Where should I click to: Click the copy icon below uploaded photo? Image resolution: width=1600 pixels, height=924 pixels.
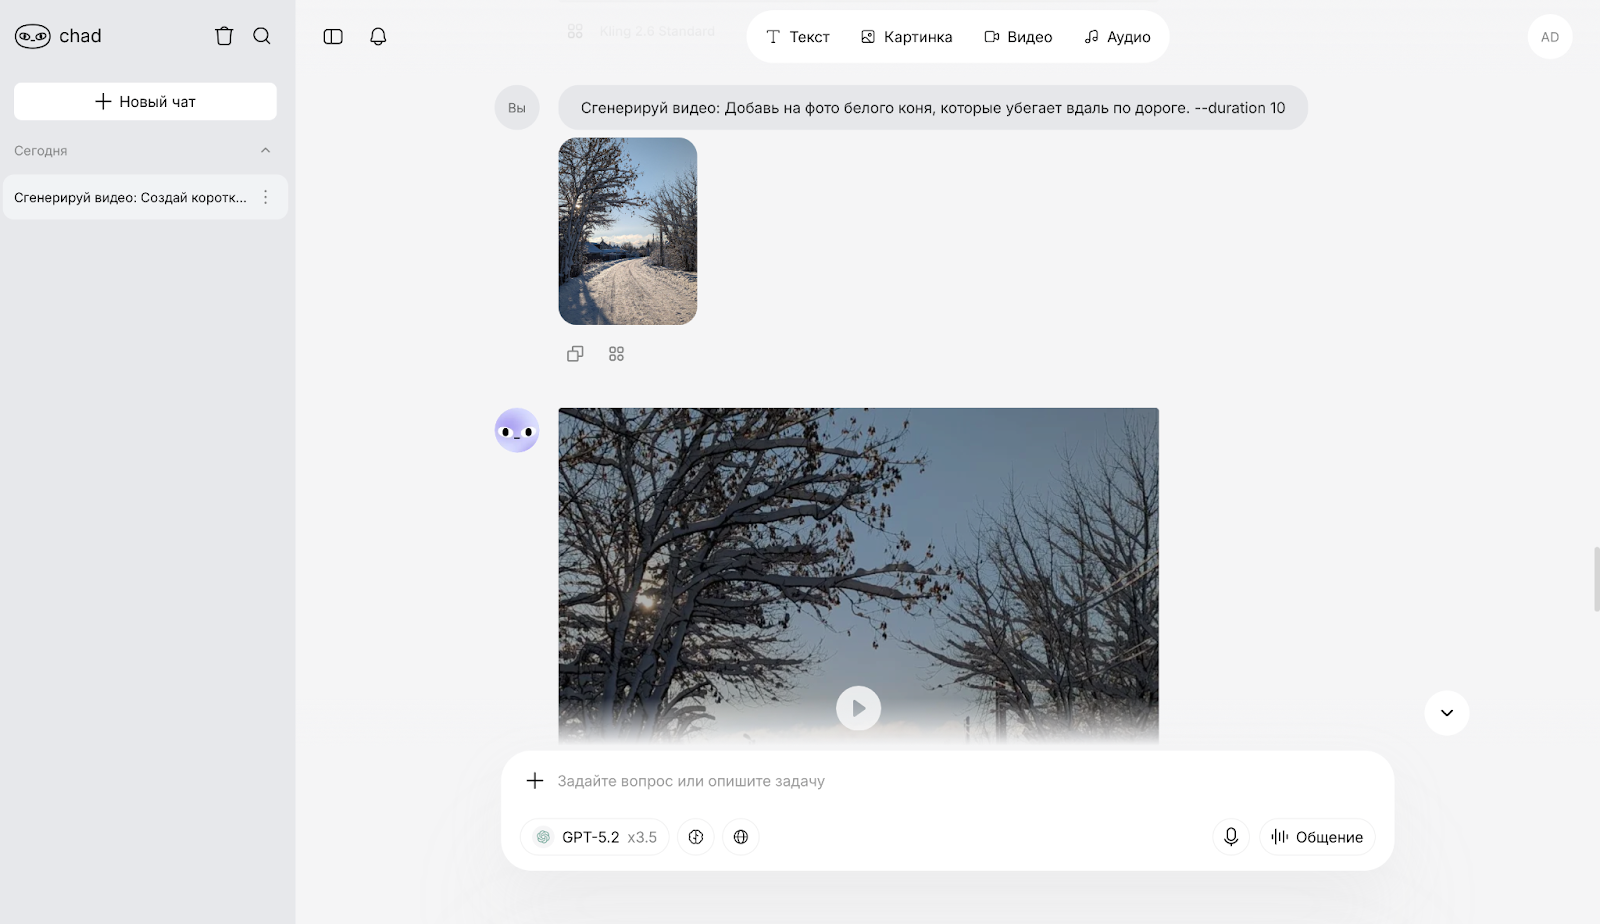click(x=575, y=354)
